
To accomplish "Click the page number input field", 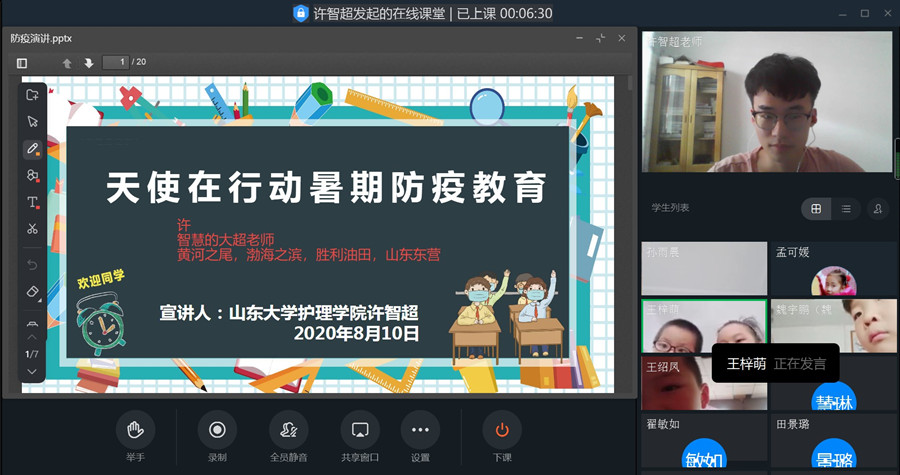I will [116, 62].
